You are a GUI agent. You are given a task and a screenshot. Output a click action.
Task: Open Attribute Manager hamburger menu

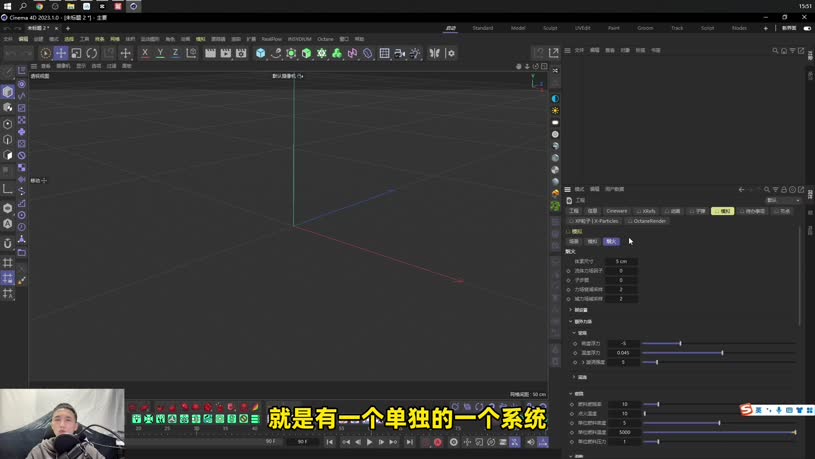[568, 189]
